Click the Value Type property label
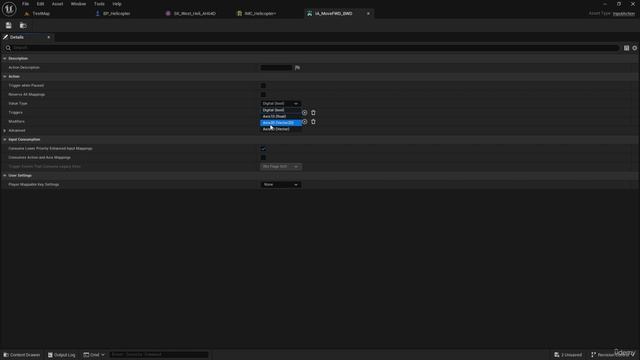The width and height of the screenshot is (640, 360). (x=18, y=104)
